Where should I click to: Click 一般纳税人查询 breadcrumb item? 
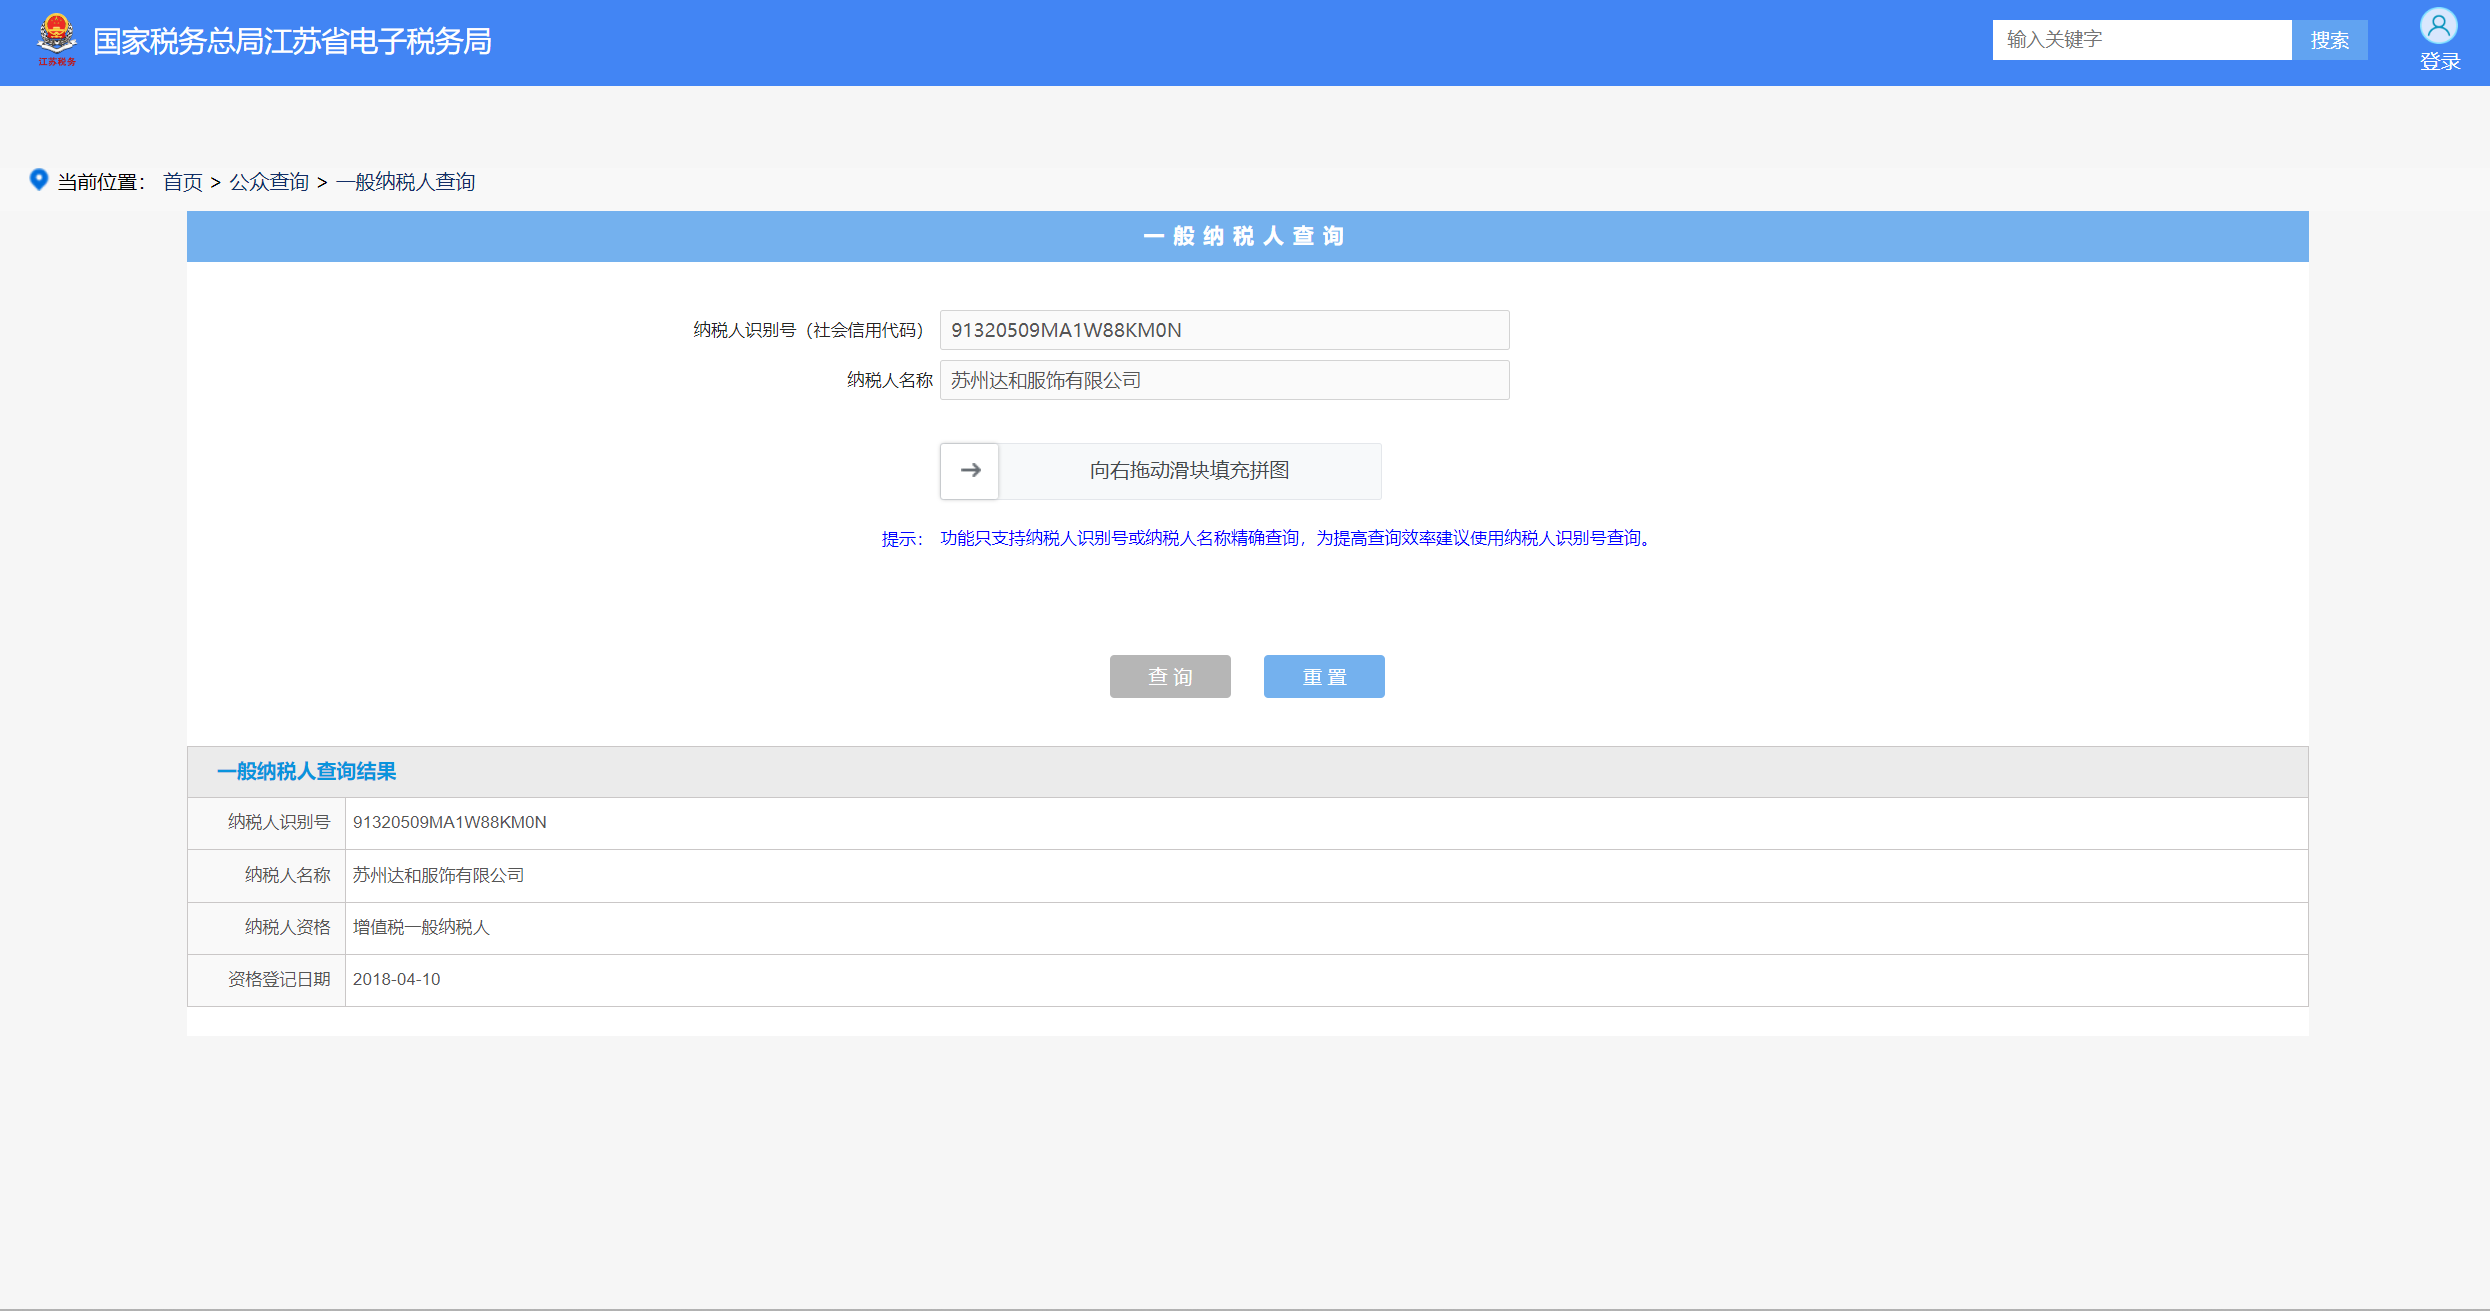pyautogui.click(x=405, y=182)
